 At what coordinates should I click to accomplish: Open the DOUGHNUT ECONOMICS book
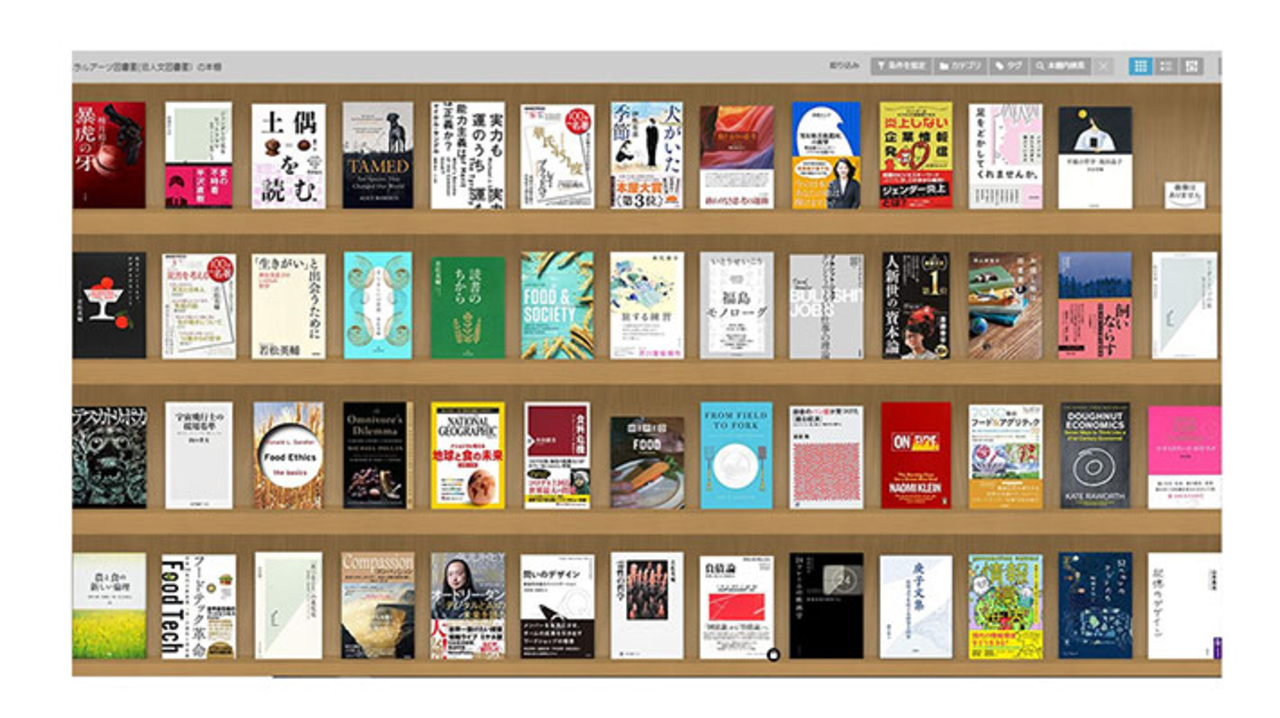tap(1095, 455)
